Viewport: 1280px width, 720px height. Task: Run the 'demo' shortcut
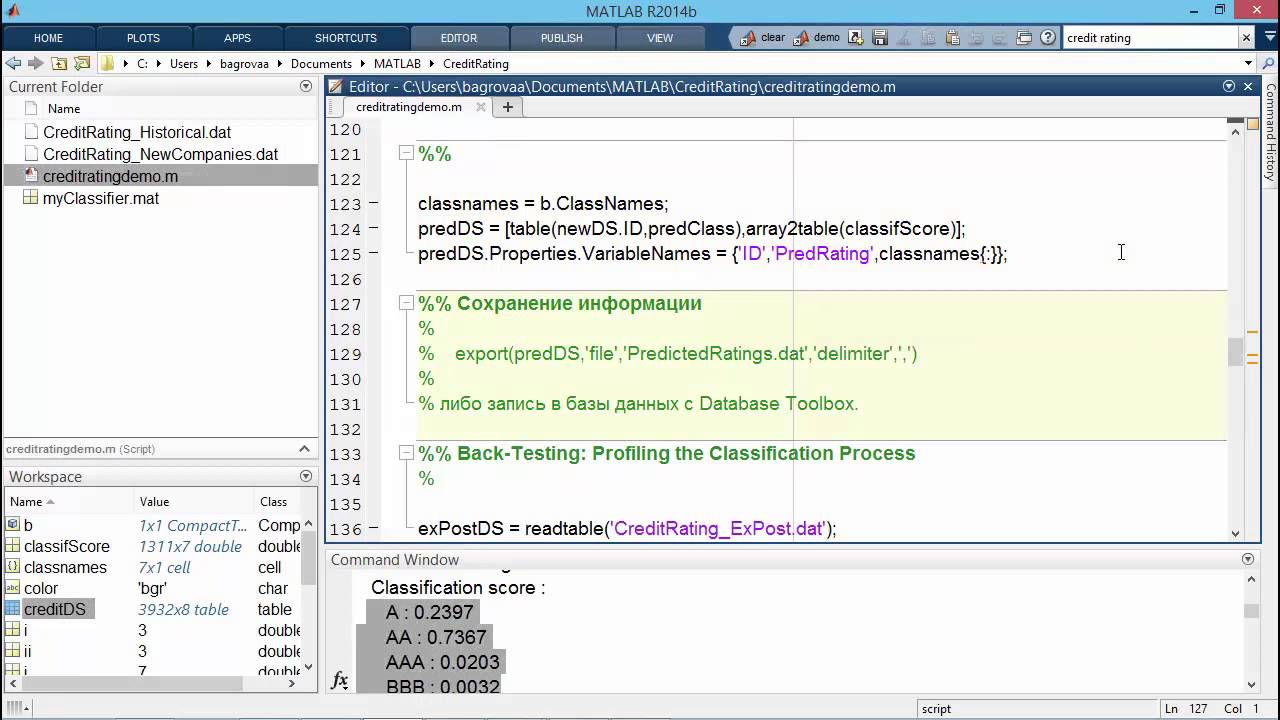coord(817,38)
